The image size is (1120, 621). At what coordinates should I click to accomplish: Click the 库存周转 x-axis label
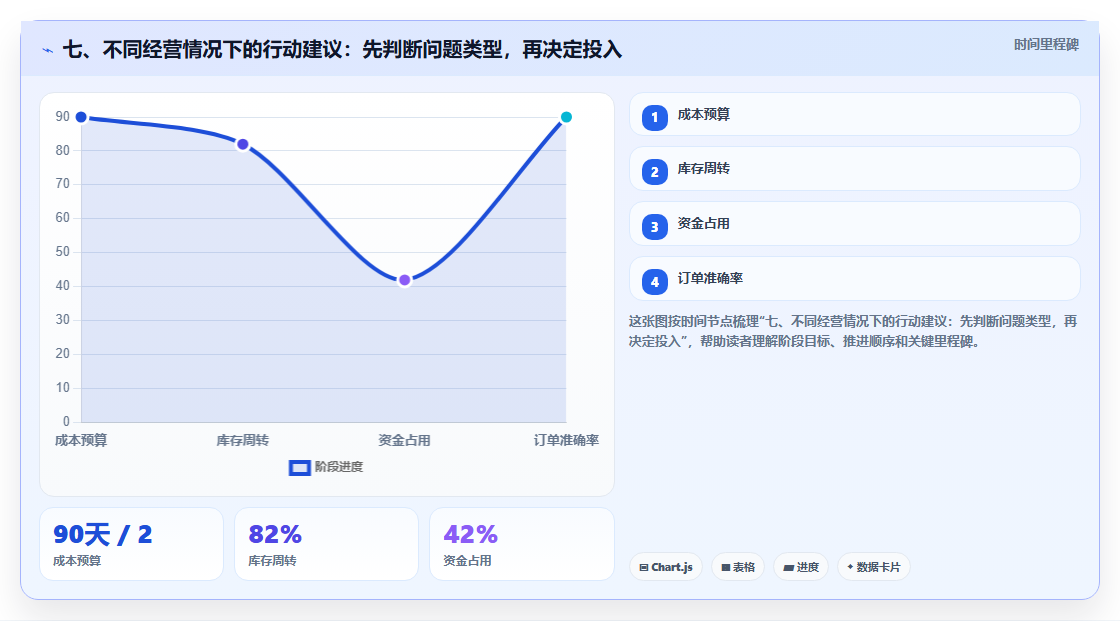point(243,440)
